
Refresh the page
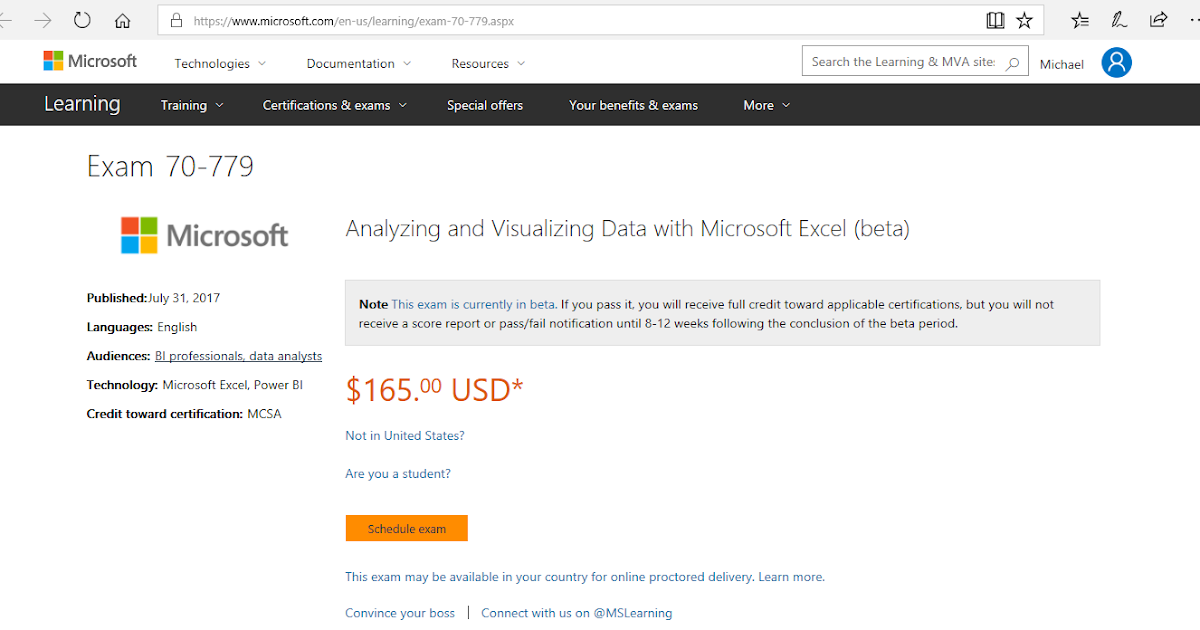click(x=82, y=19)
